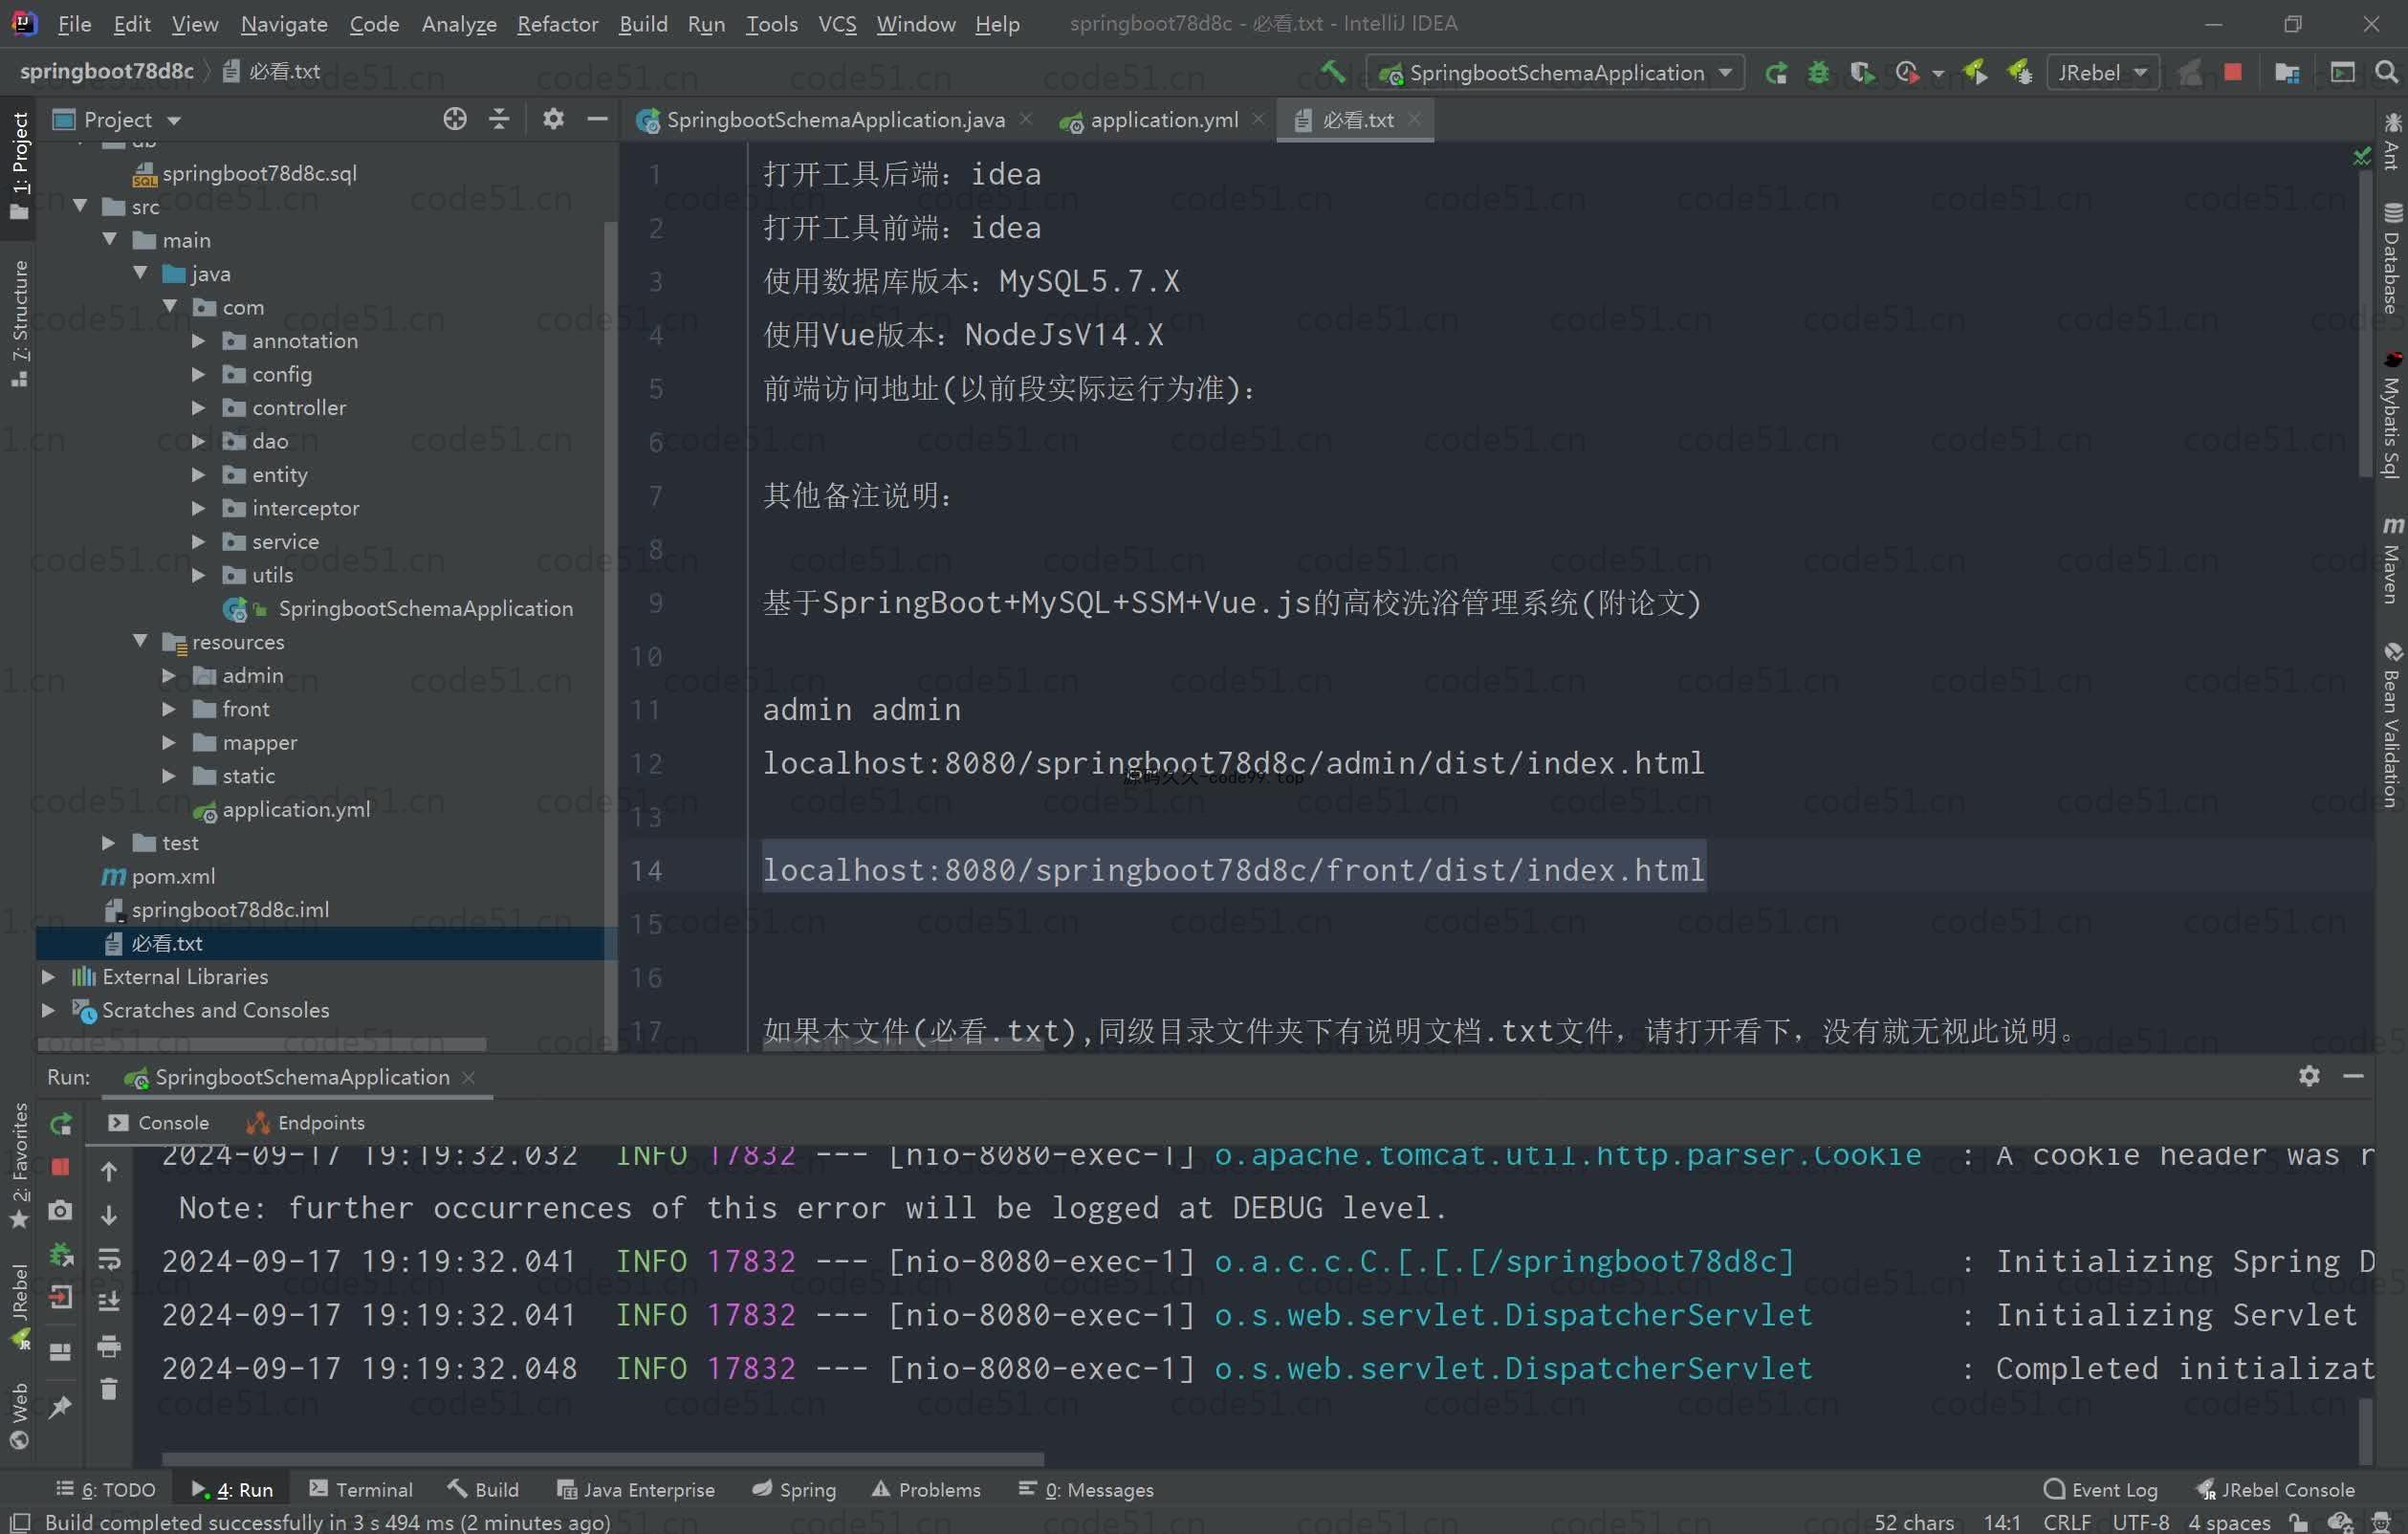Open Bean Validation tool window
This screenshot has height=1534, width=2408.
click(2392, 725)
